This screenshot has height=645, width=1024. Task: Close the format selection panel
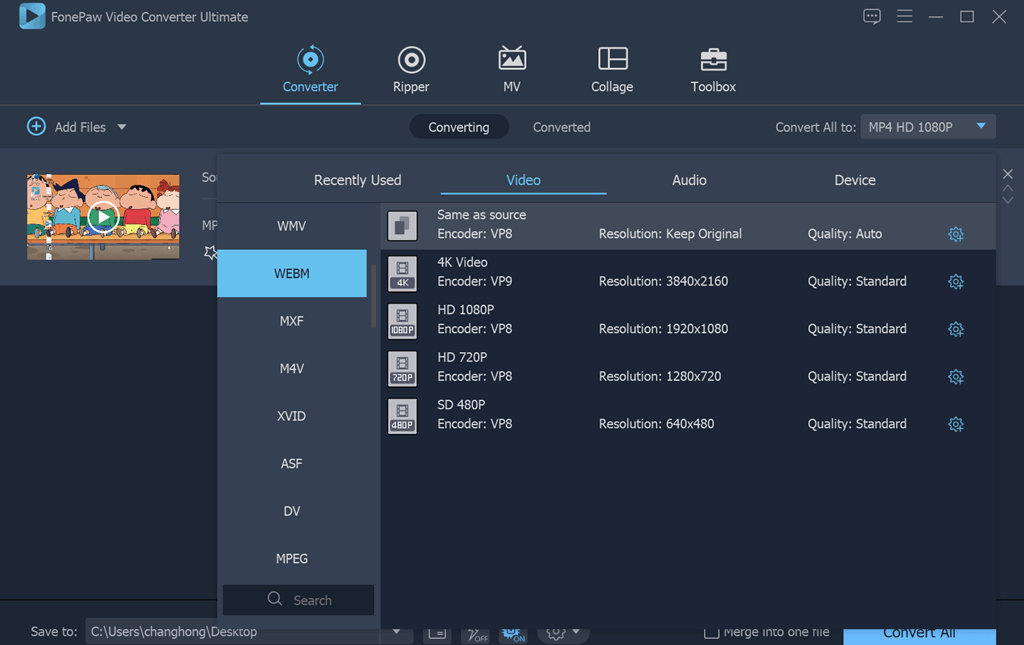(x=1008, y=174)
